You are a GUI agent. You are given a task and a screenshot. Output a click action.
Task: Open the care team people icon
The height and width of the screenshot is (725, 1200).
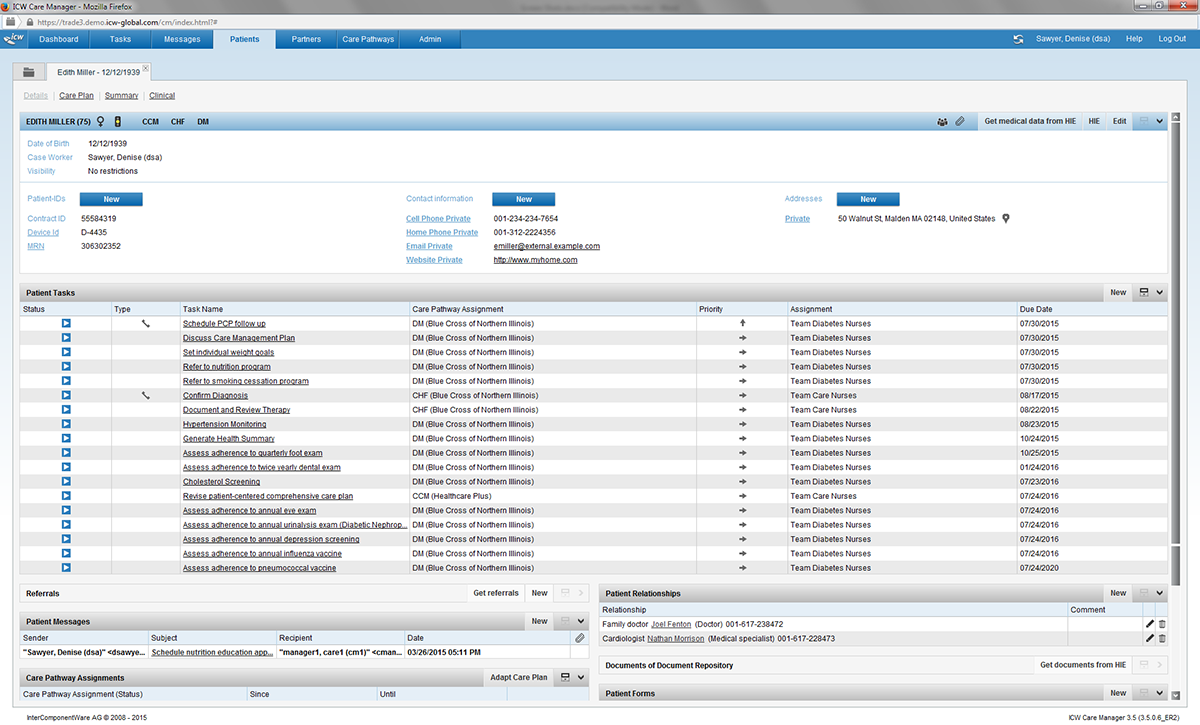(942, 121)
